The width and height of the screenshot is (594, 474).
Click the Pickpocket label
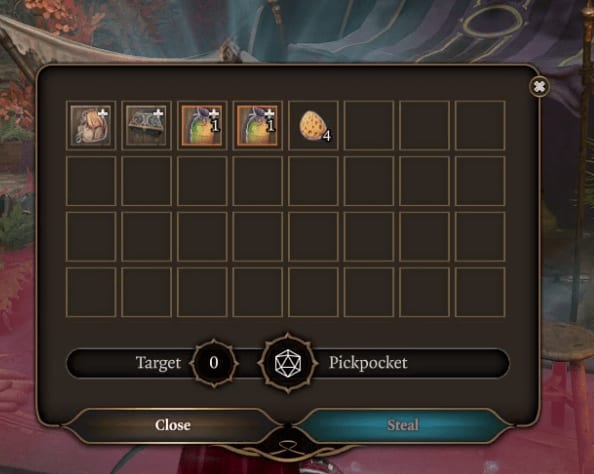[x=368, y=363]
